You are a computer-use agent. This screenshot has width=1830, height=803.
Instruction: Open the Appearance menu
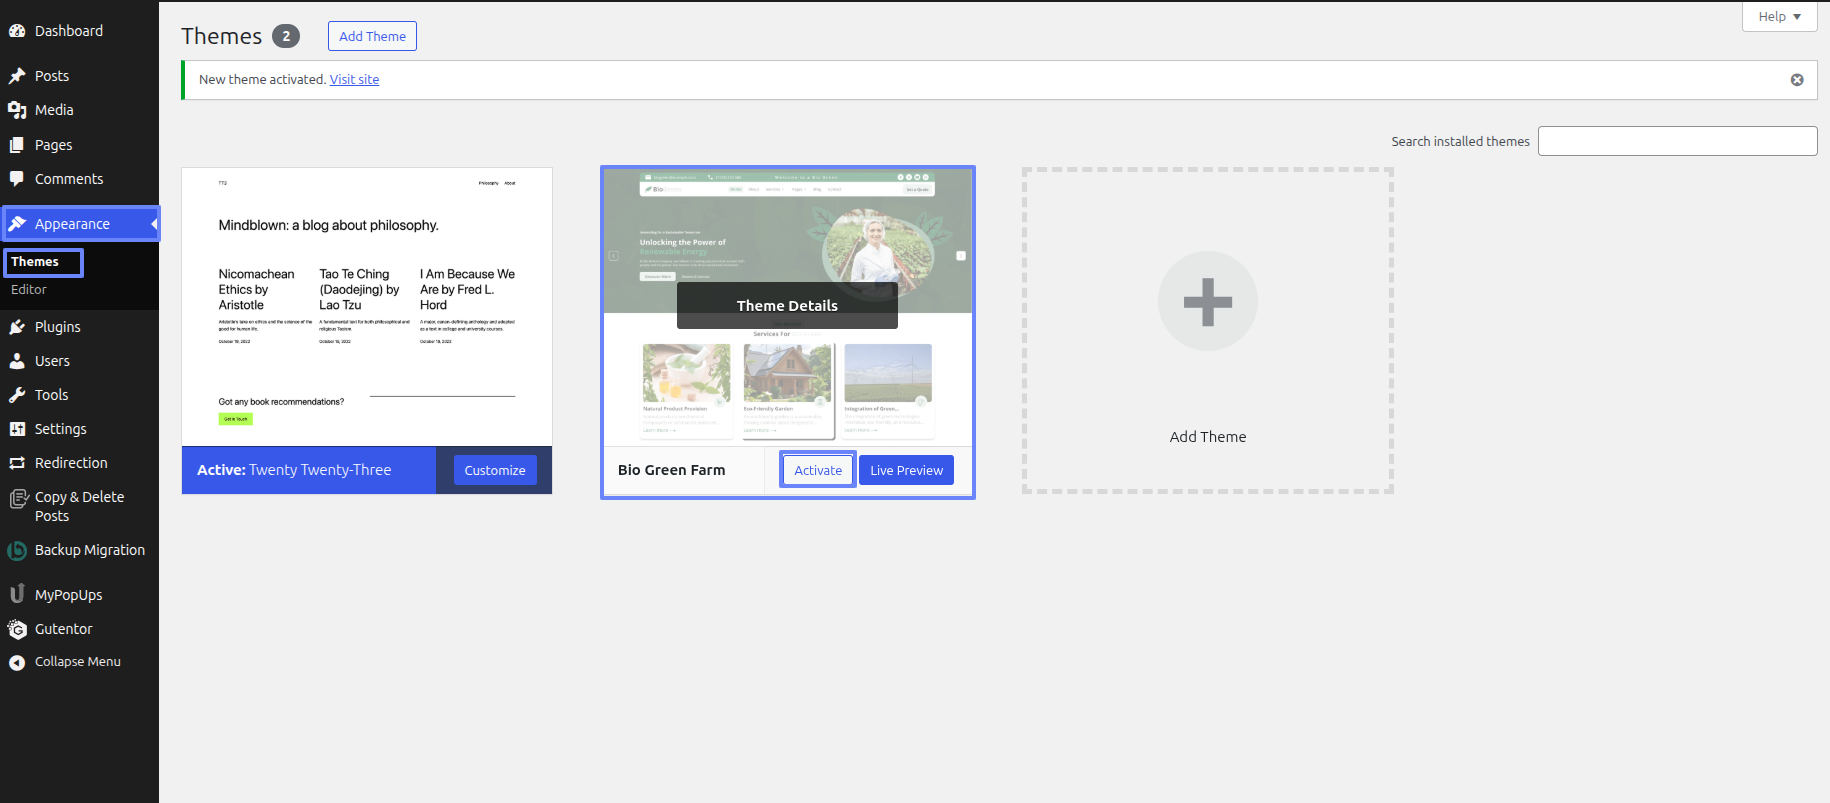click(72, 224)
